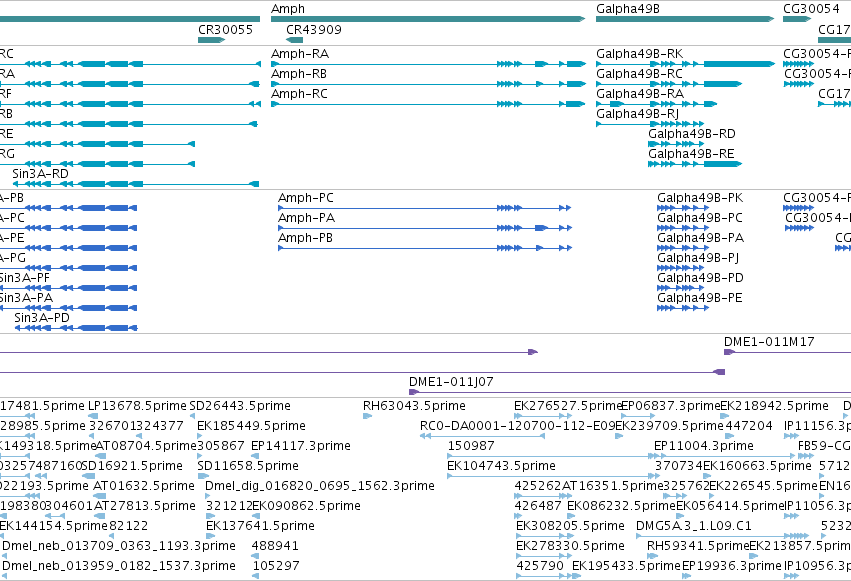This screenshot has height=581, width=851.
Task: Click the 425790 feature label
Action: [539, 566]
